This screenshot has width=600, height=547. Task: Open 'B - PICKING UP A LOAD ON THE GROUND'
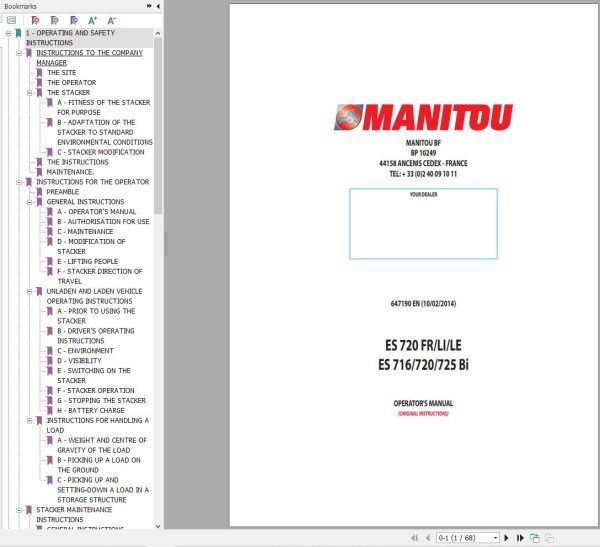(x=99, y=465)
